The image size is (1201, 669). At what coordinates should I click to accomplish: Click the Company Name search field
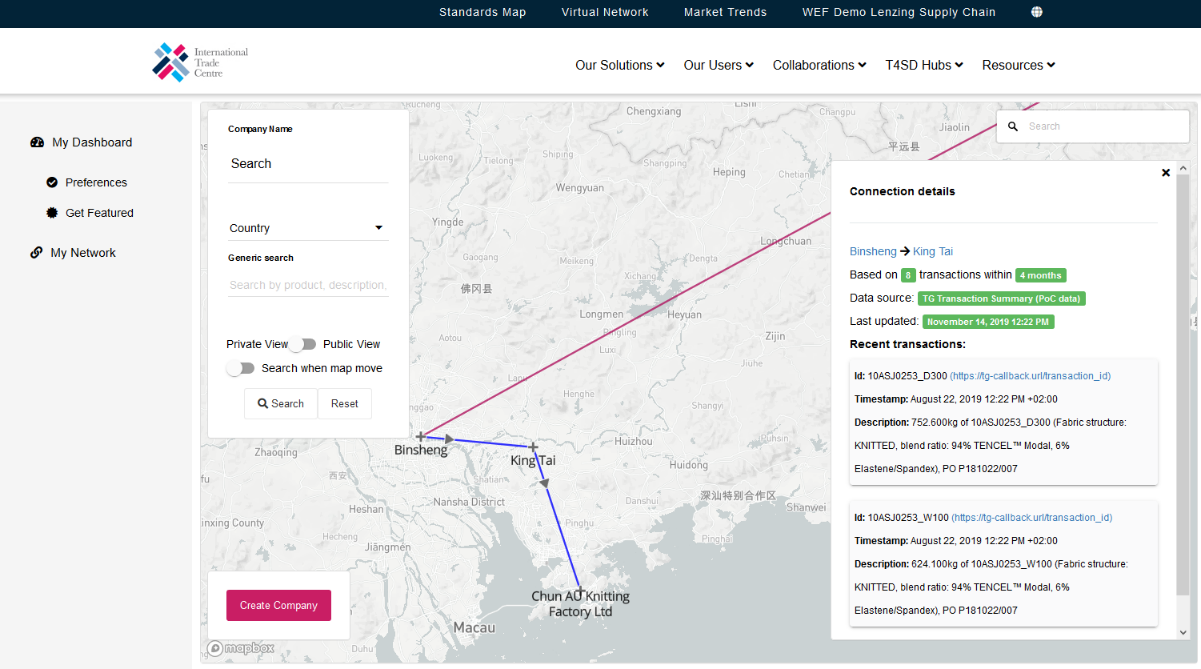pos(308,164)
